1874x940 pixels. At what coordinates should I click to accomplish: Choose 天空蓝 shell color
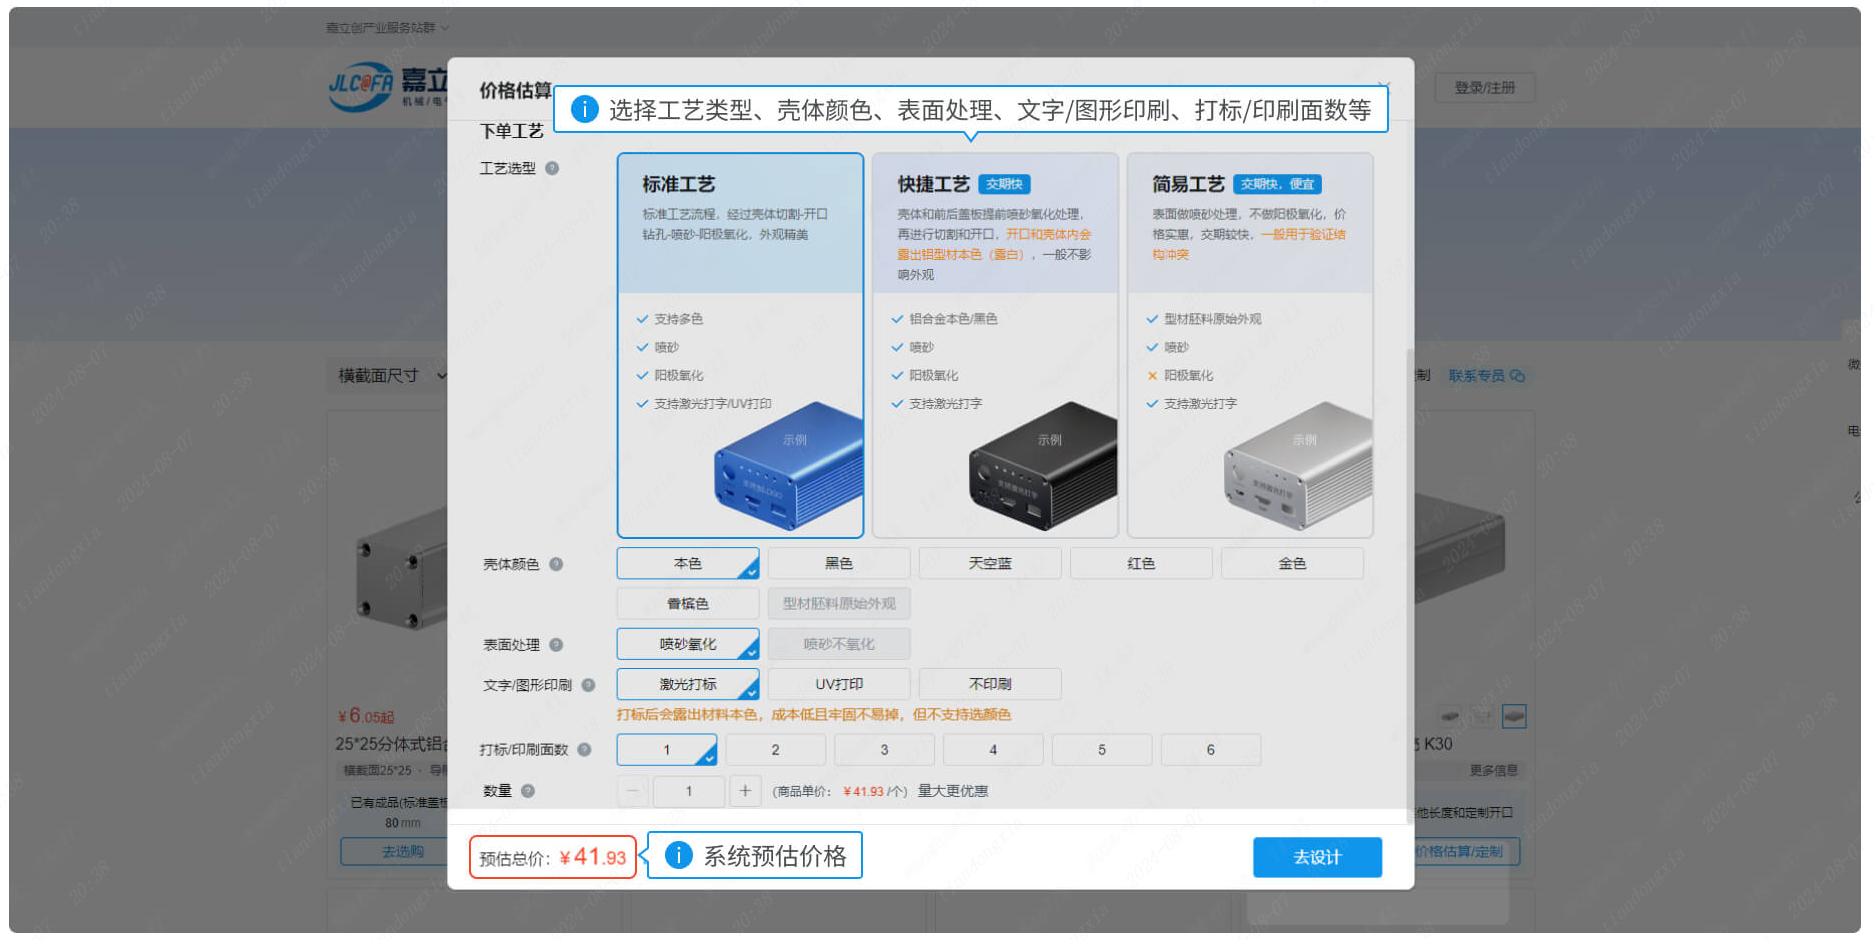point(990,564)
